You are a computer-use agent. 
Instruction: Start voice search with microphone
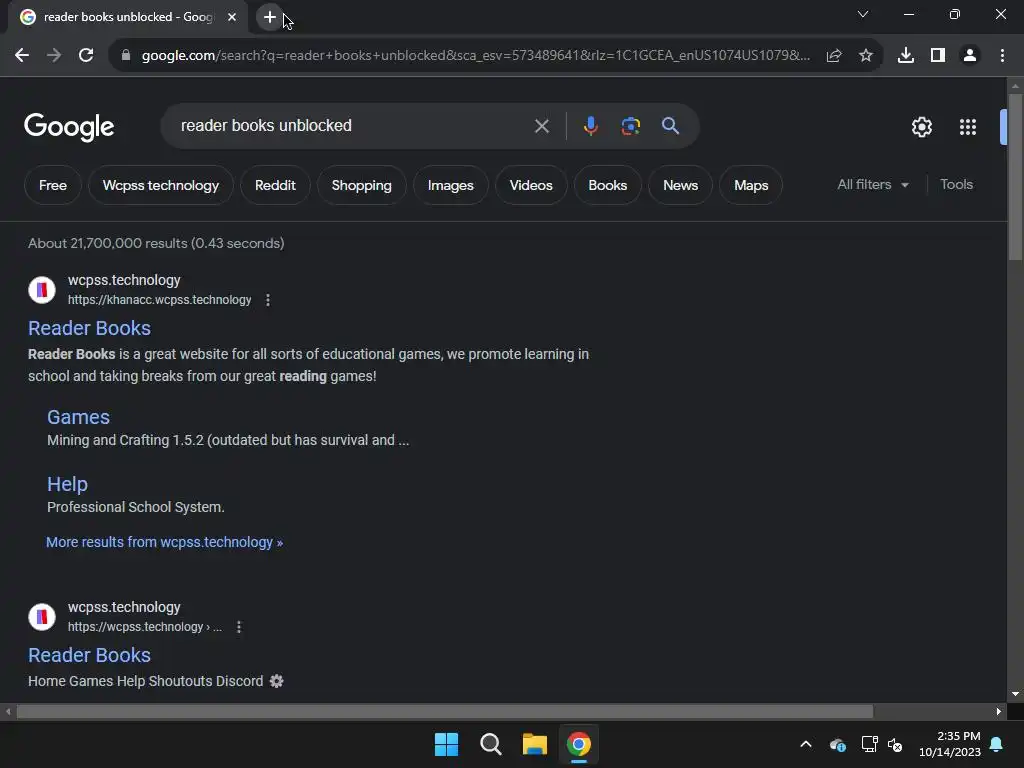click(x=590, y=126)
